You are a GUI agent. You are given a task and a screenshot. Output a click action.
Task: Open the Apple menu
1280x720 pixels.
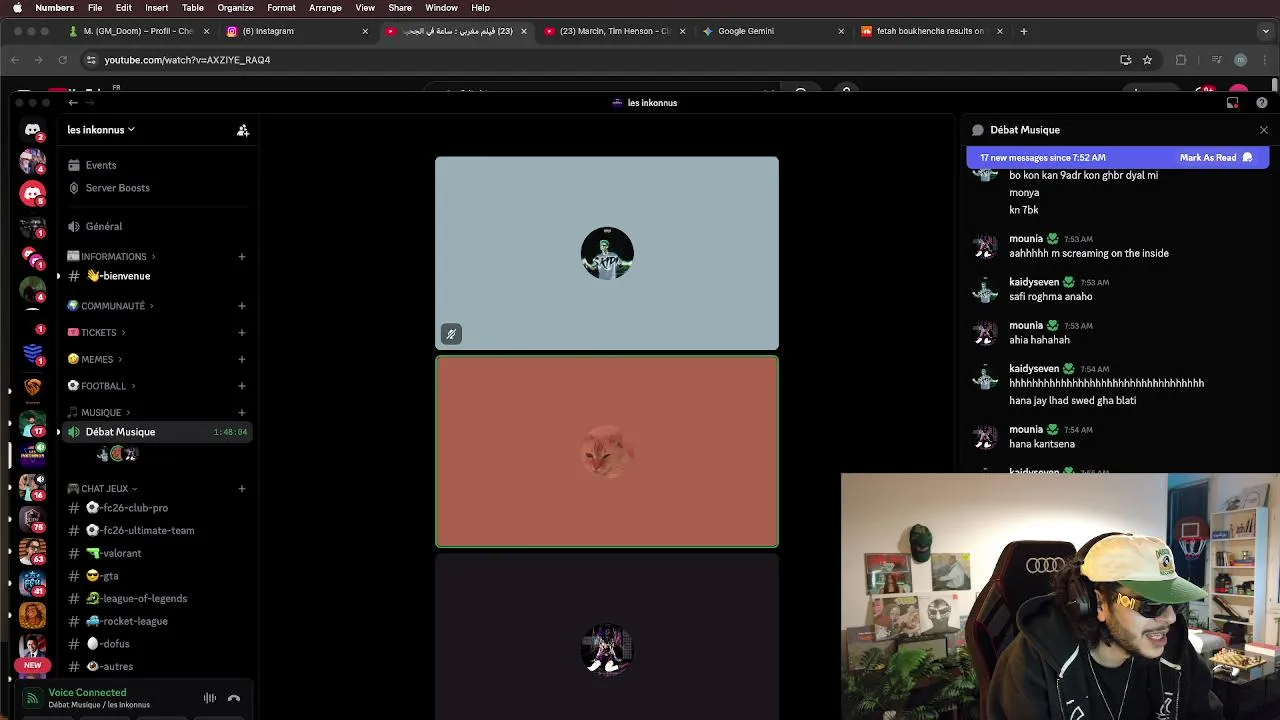click(17, 7)
